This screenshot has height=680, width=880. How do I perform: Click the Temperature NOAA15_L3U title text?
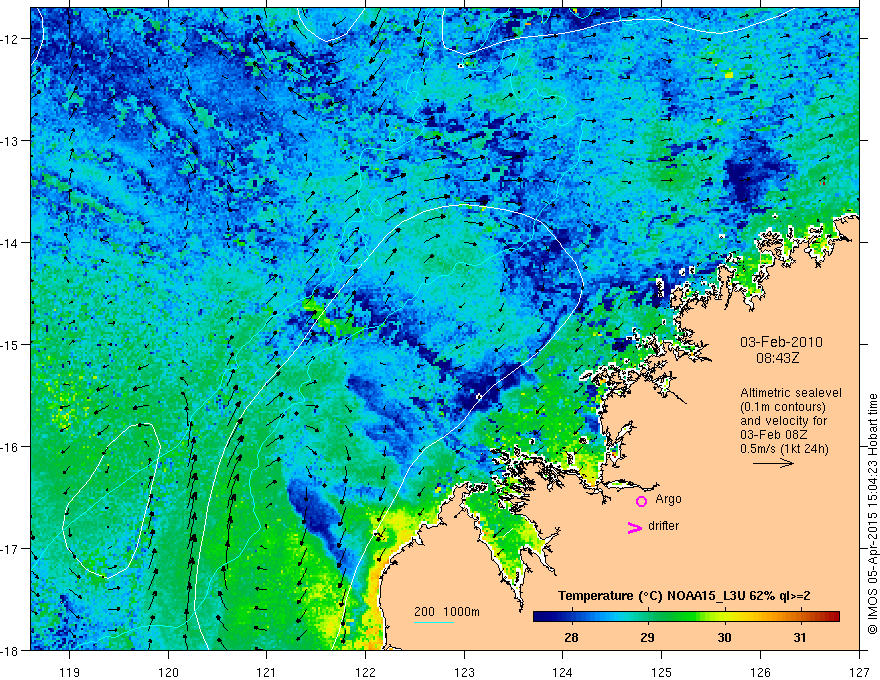point(684,596)
